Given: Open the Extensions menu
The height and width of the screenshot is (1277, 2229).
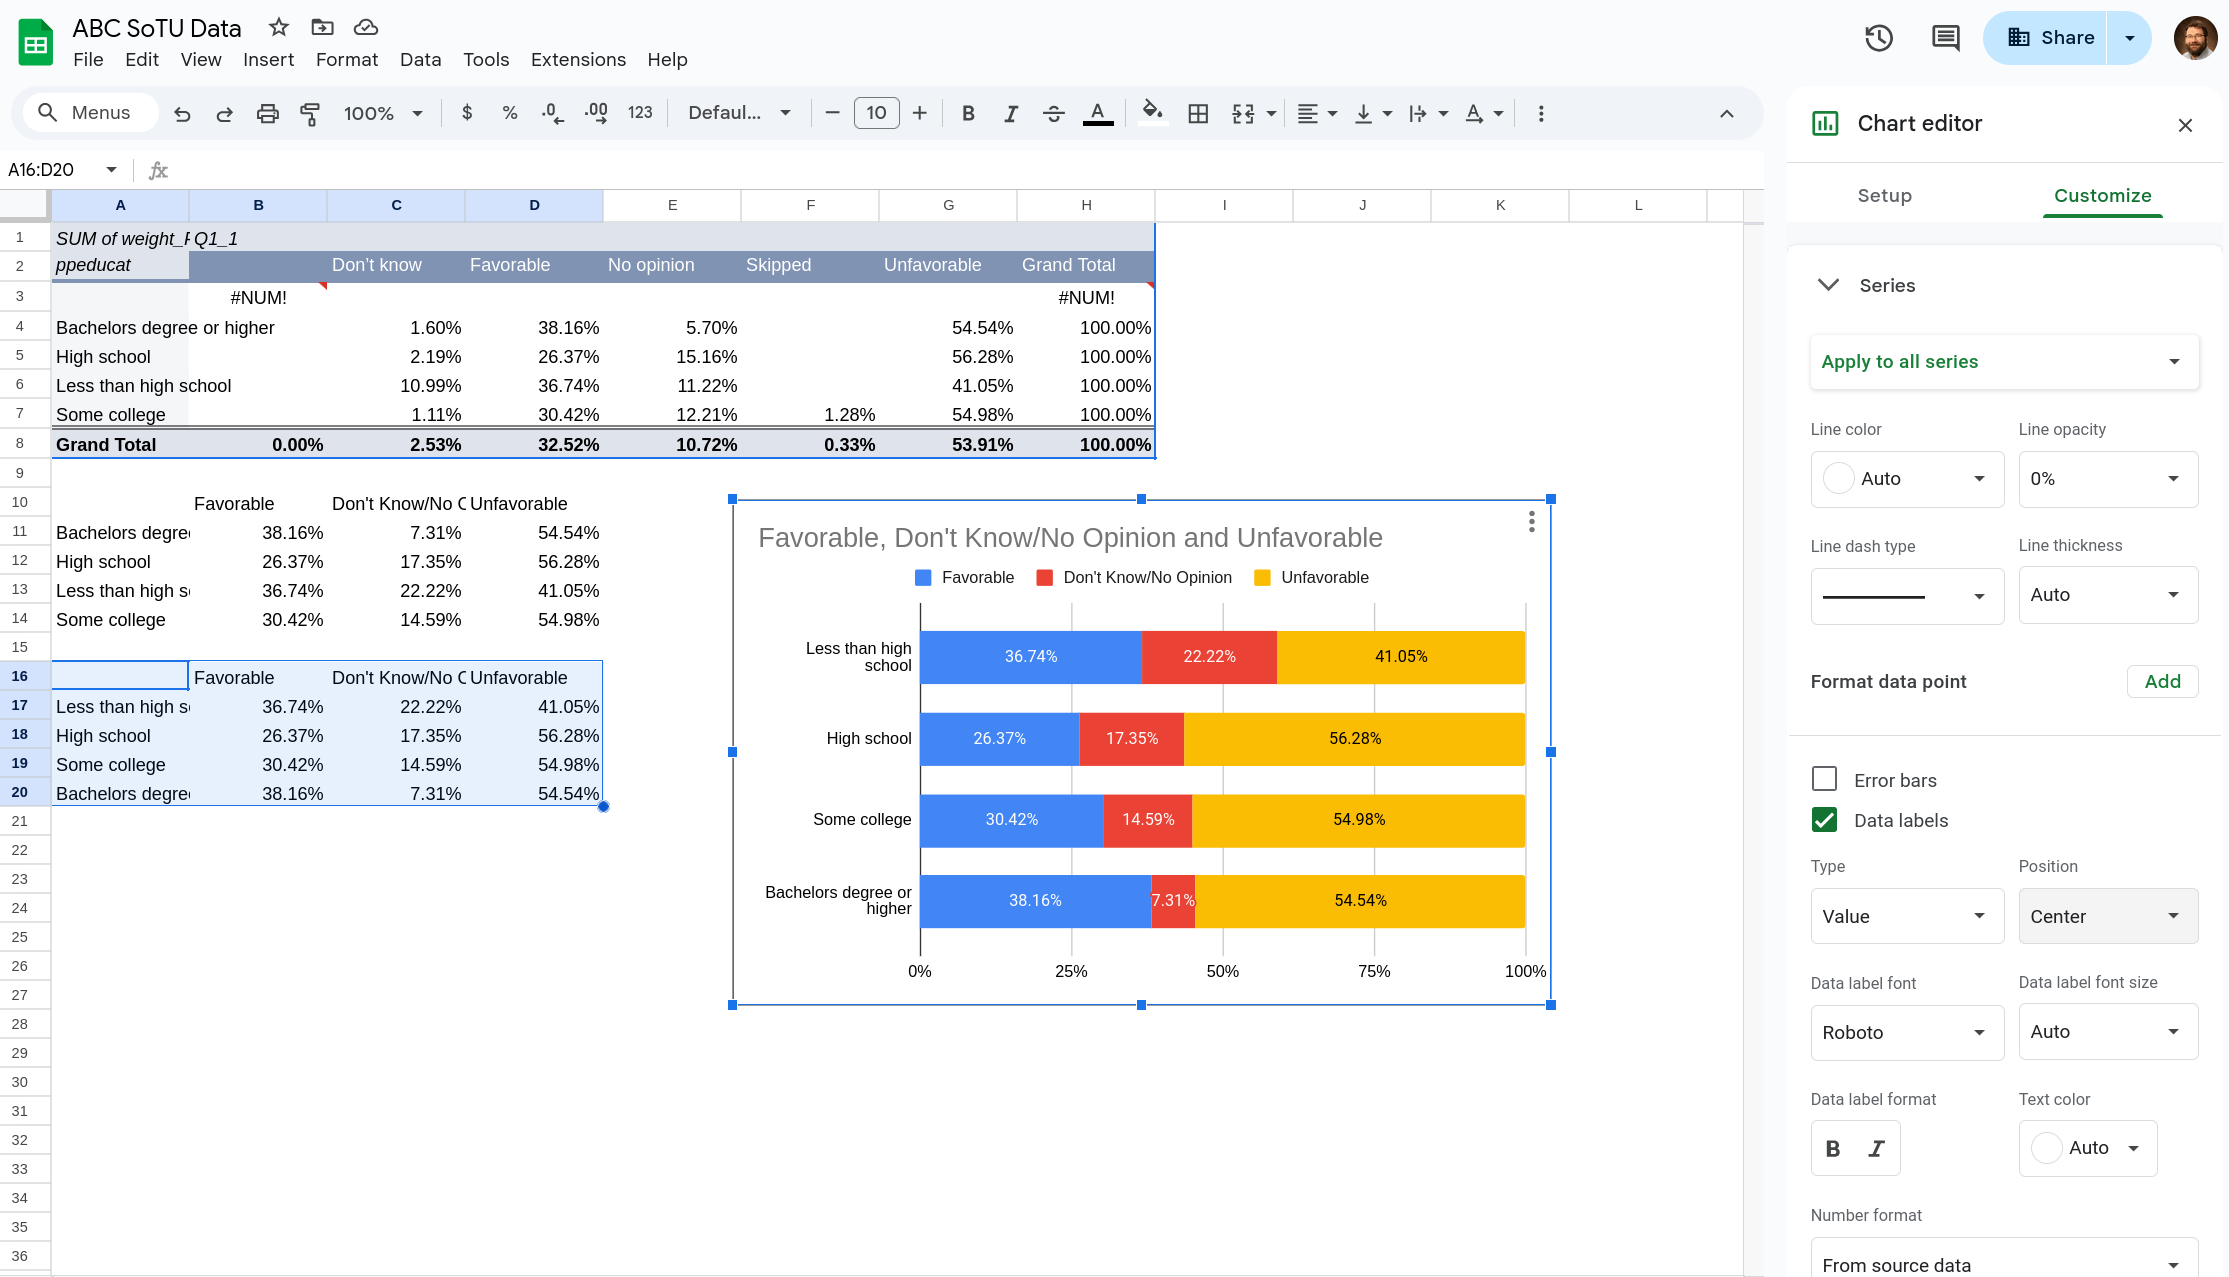Looking at the screenshot, I should [578, 60].
